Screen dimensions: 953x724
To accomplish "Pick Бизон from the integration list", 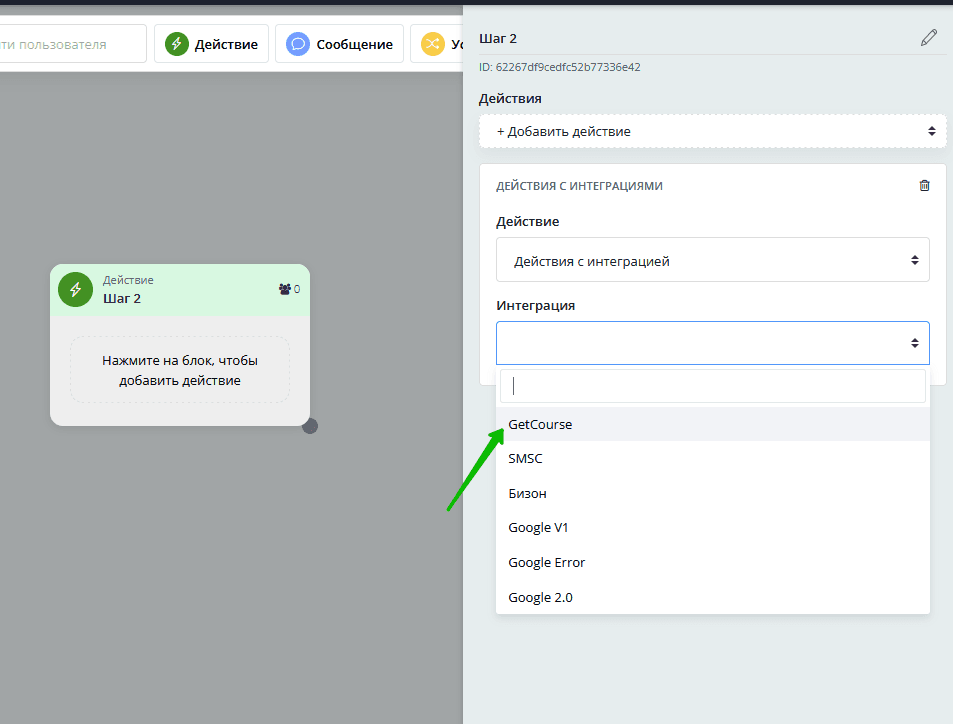I will tap(527, 493).
